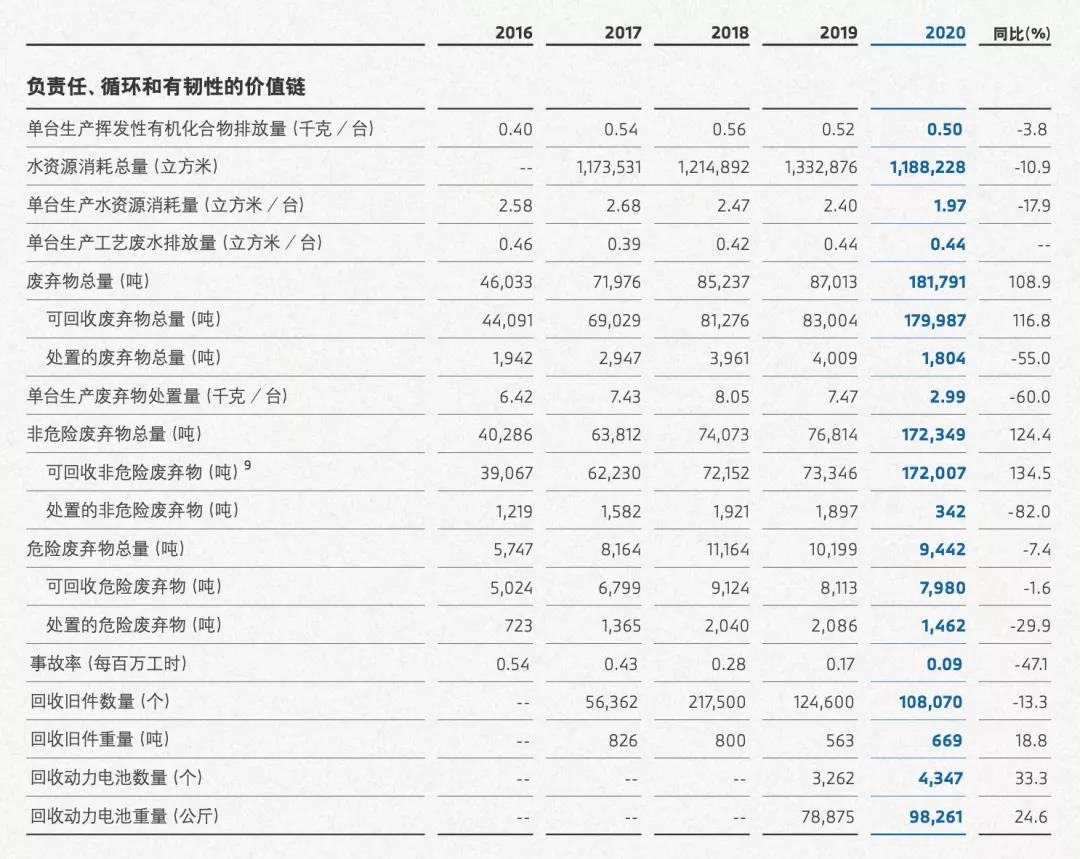The height and width of the screenshot is (859, 1080).
Task: Click the 同比(%) column header
Action: [x=1028, y=32]
